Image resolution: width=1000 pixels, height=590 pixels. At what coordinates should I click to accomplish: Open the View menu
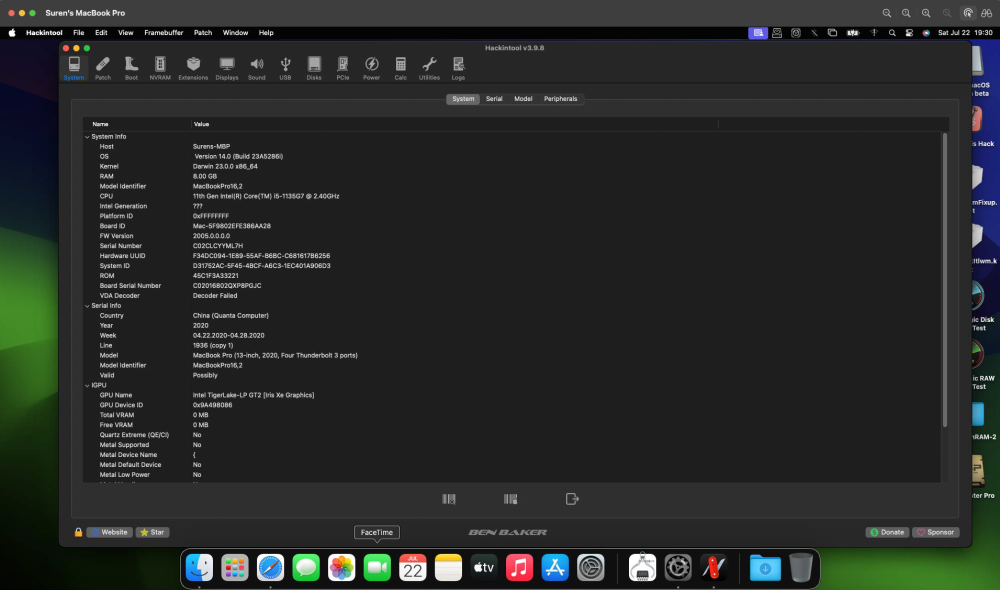(x=126, y=33)
